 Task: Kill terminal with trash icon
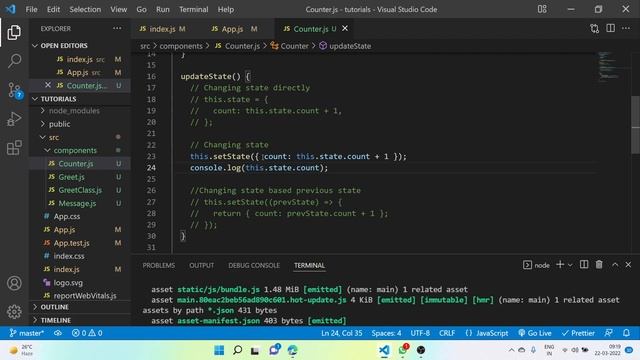pyautogui.click(x=599, y=265)
